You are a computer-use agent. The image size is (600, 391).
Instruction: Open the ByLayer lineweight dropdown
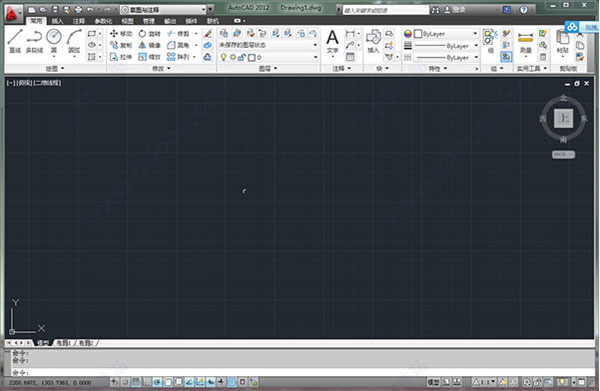click(446, 46)
